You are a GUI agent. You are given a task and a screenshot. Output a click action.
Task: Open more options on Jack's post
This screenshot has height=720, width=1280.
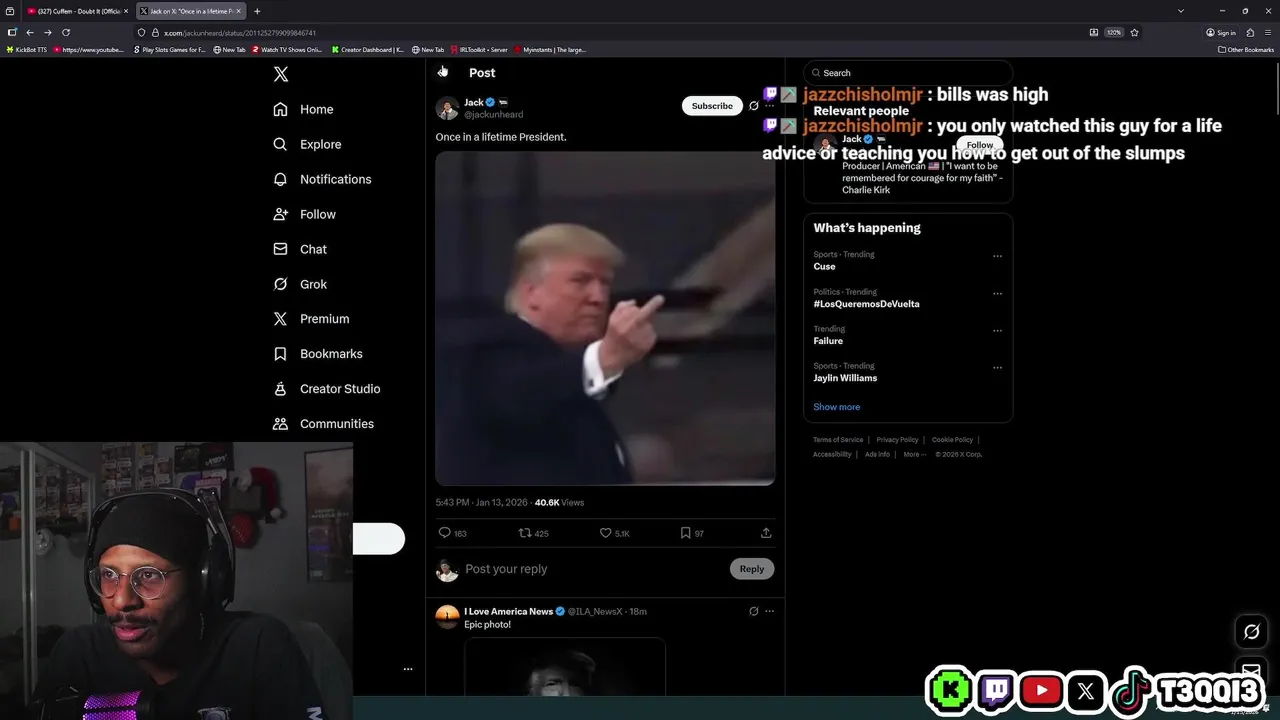tap(769, 106)
